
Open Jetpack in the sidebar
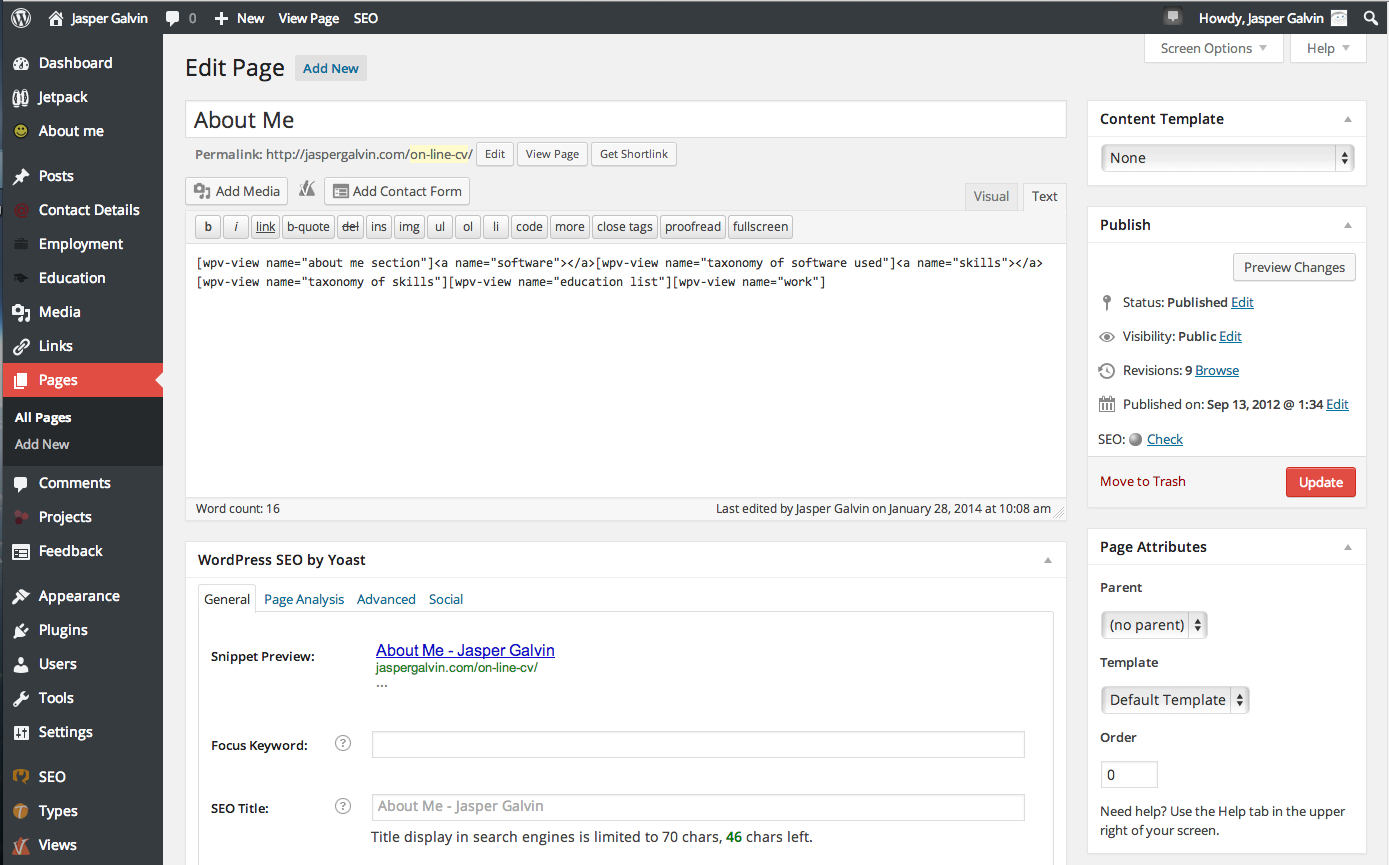click(63, 97)
